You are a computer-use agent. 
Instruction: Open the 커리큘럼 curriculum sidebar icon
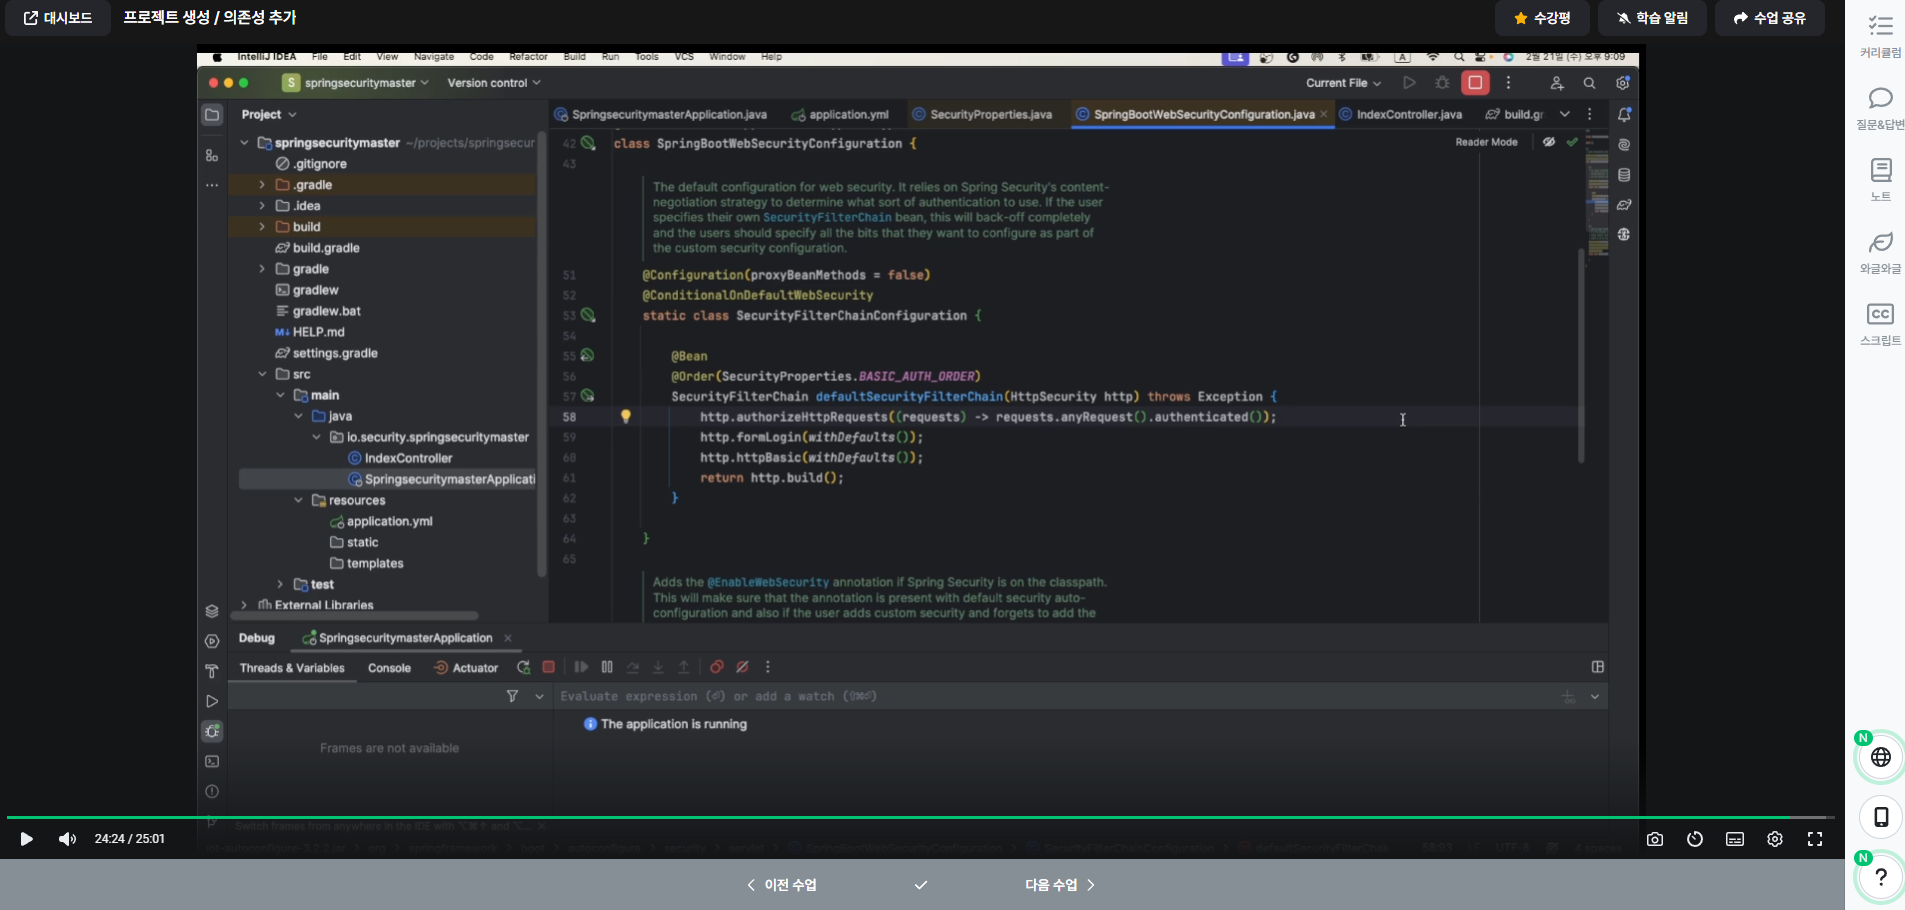click(x=1881, y=36)
